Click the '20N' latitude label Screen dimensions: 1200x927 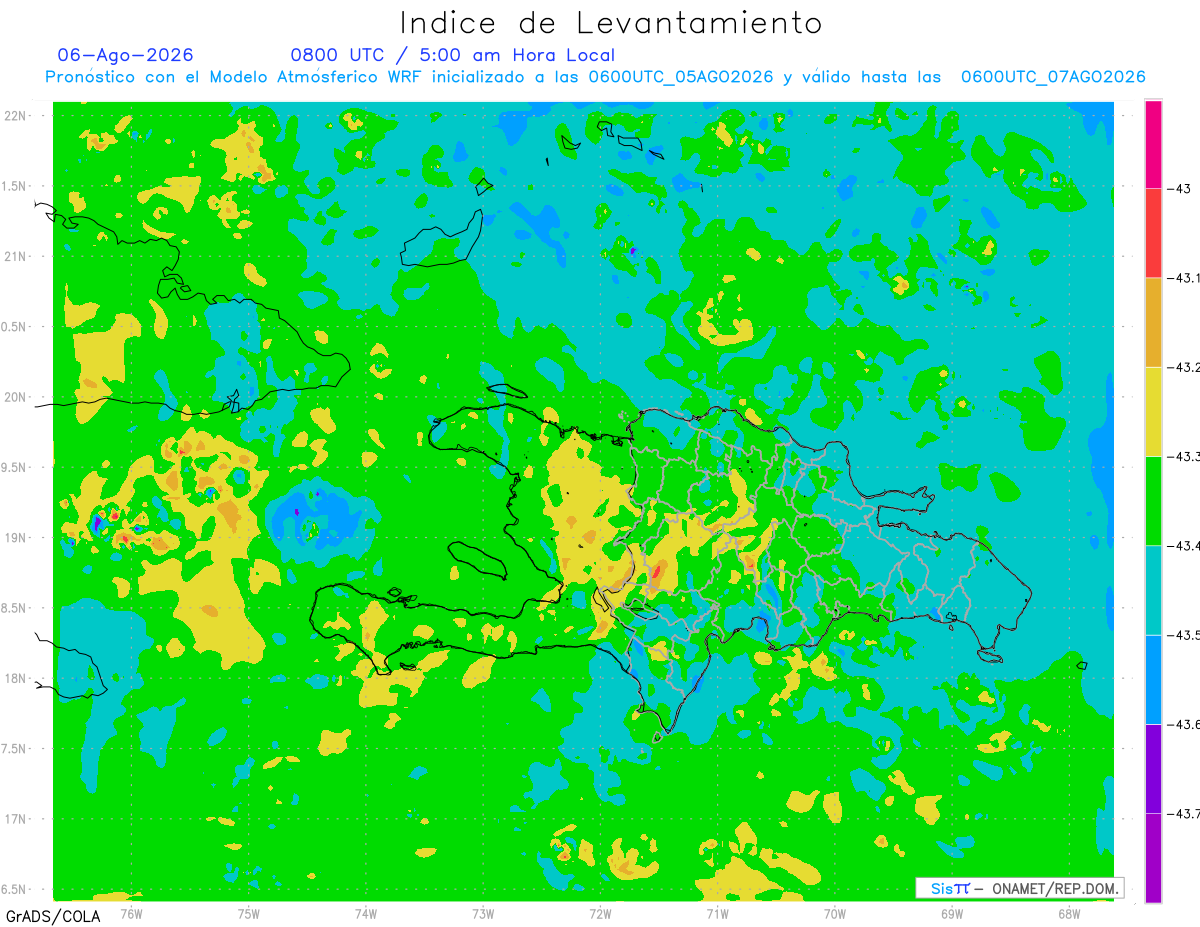tap(16, 397)
